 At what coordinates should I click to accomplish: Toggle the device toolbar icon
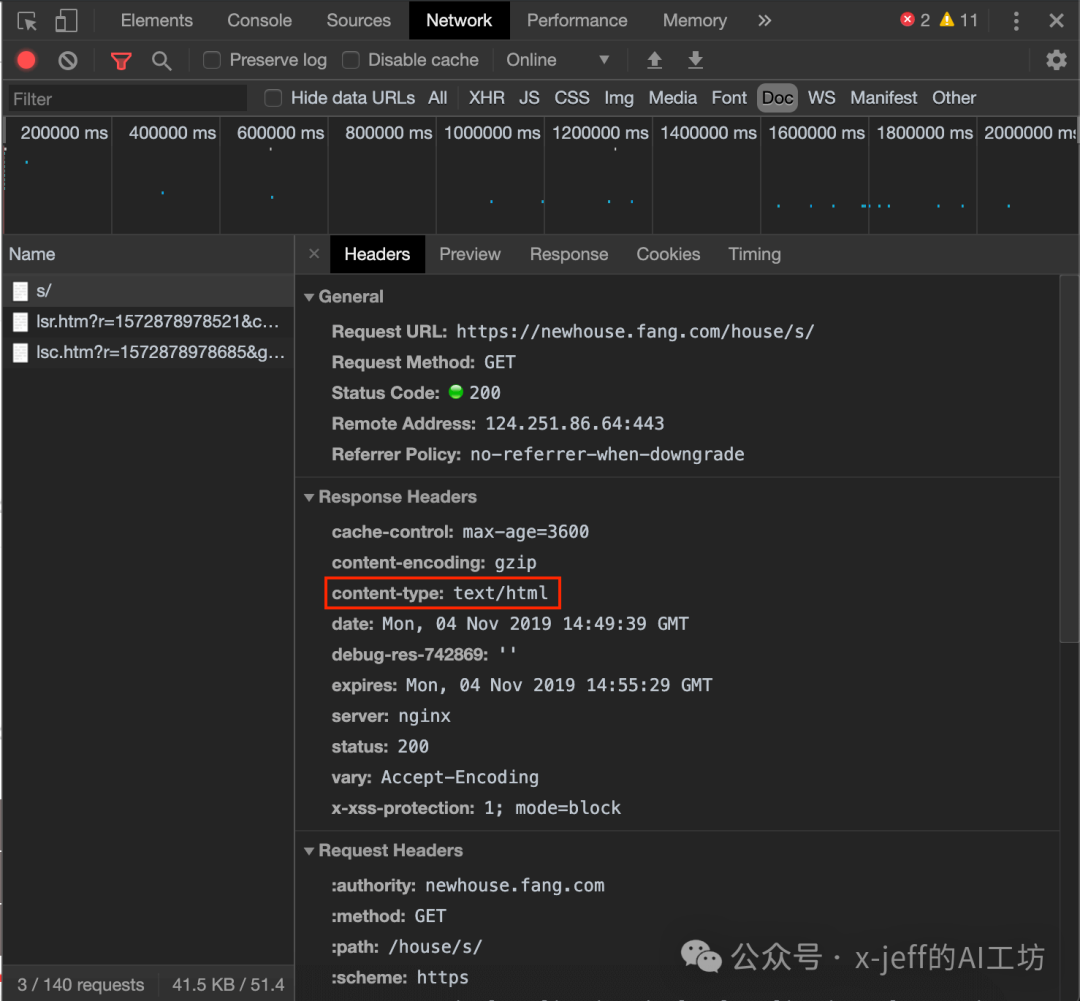pos(66,21)
